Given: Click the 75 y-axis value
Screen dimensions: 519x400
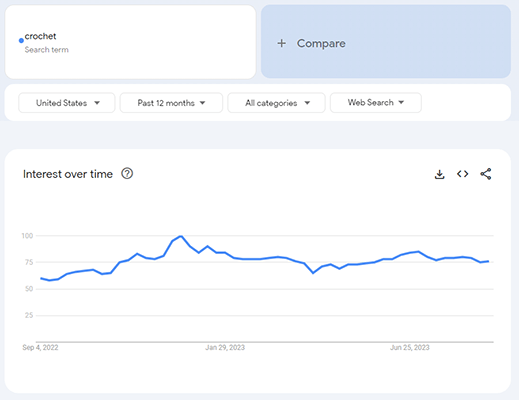Looking at the screenshot, I should click(29, 262).
